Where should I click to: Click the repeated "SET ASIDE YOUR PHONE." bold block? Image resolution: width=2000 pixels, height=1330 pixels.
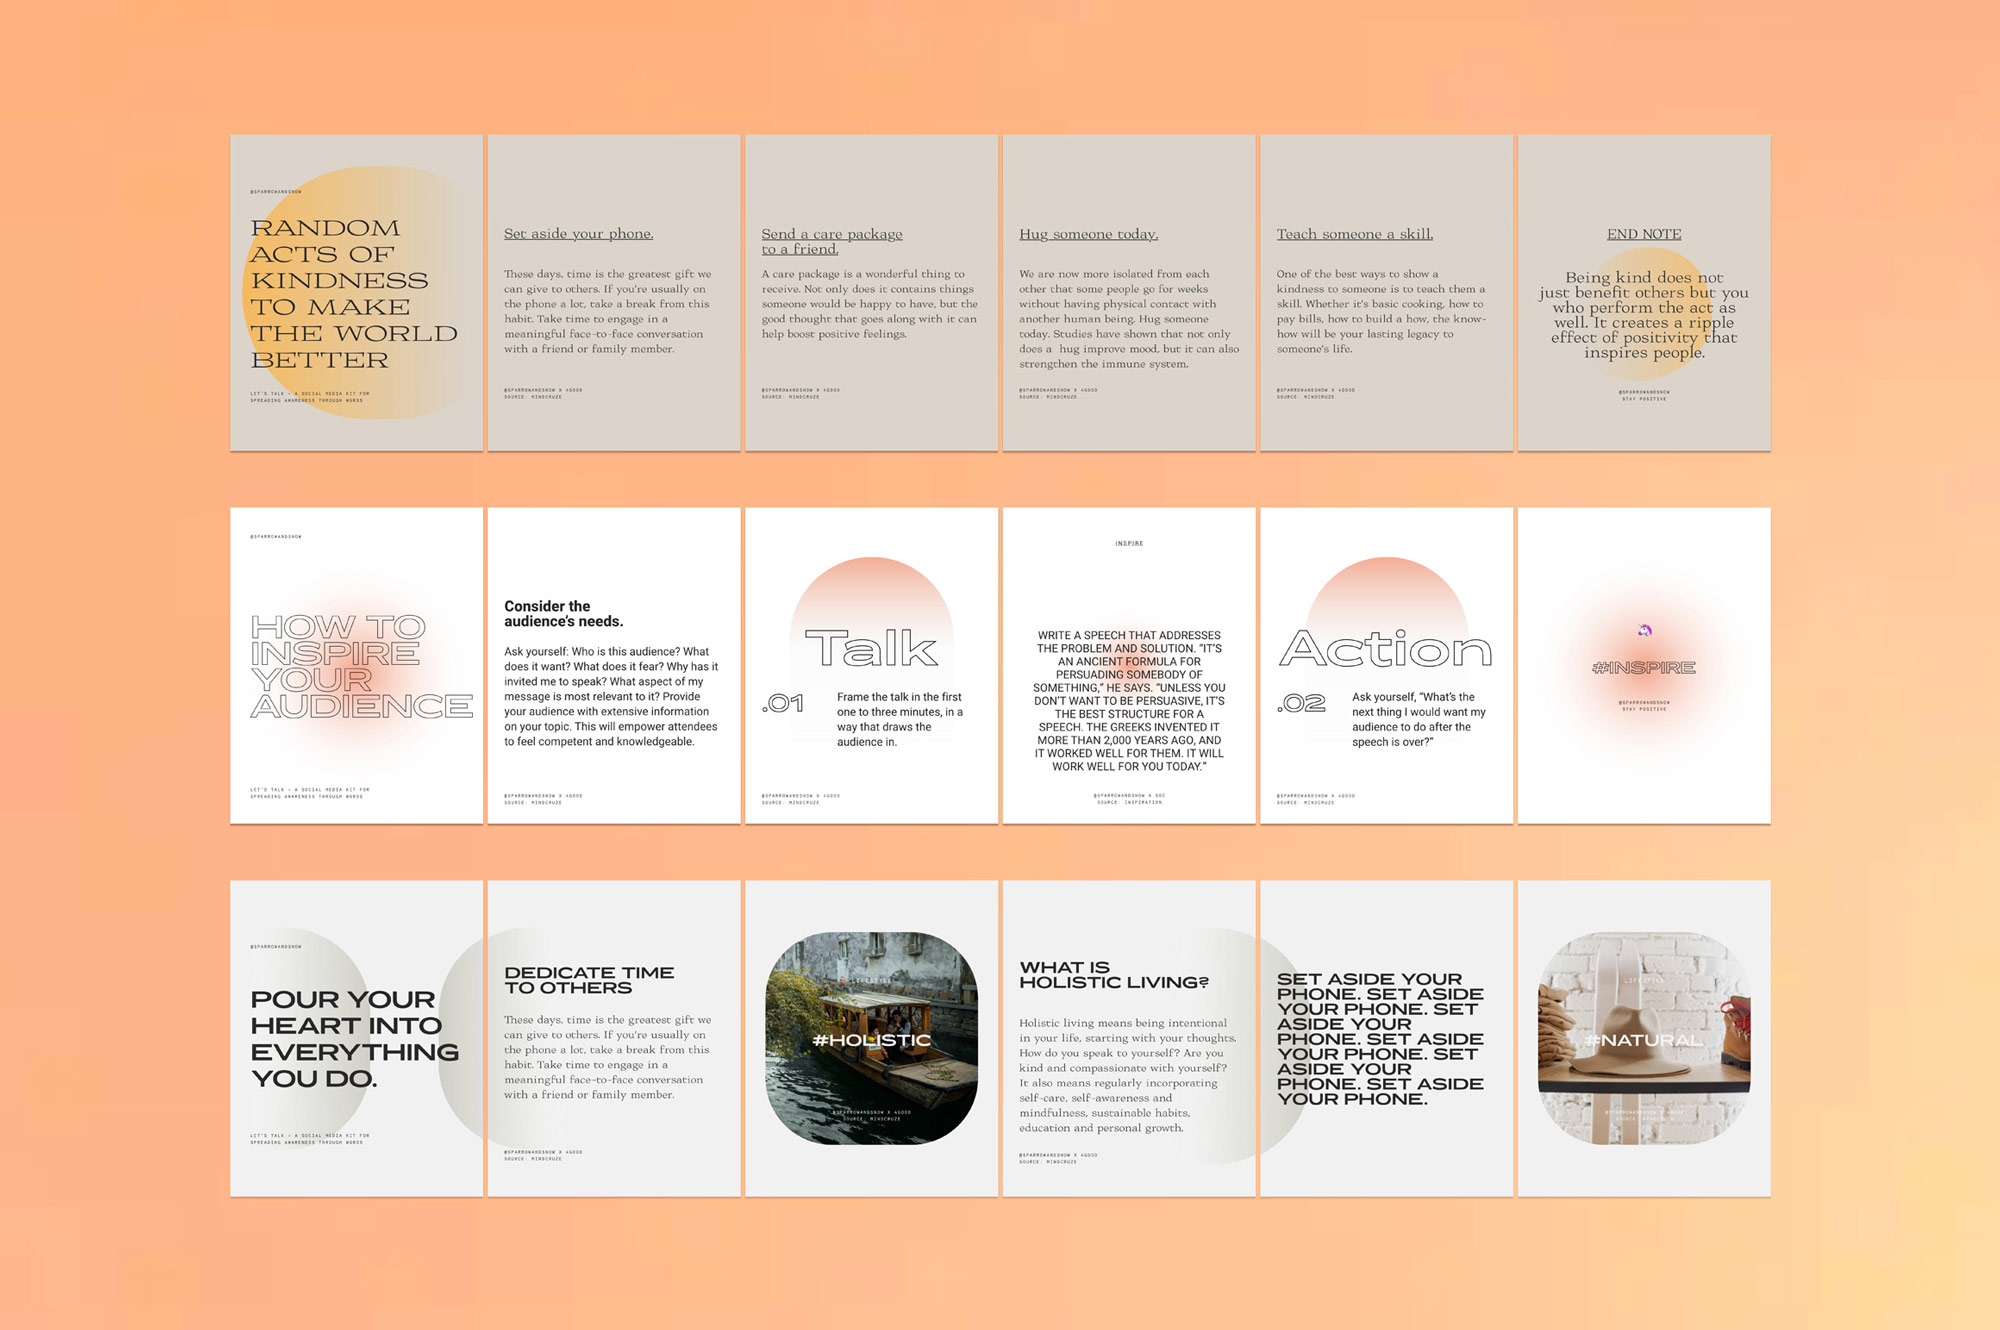(x=1380, y=1039)
